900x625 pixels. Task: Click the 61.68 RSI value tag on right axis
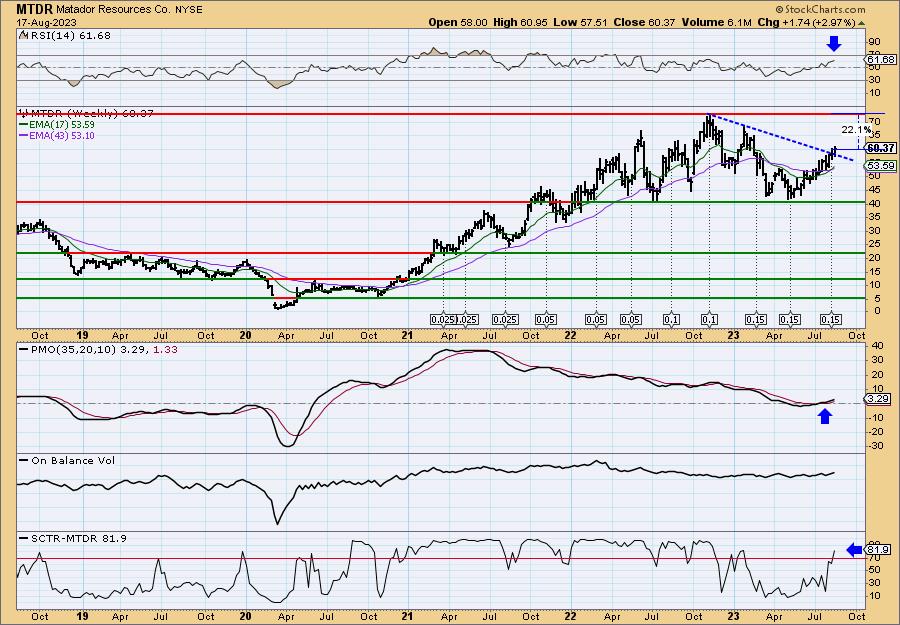[x=881, y=60]
